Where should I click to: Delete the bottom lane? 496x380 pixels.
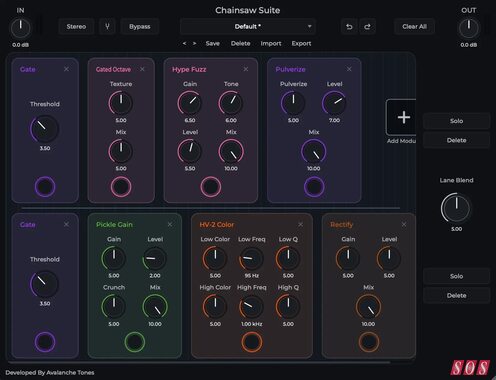pyautogui.click(x=456, y=296)
